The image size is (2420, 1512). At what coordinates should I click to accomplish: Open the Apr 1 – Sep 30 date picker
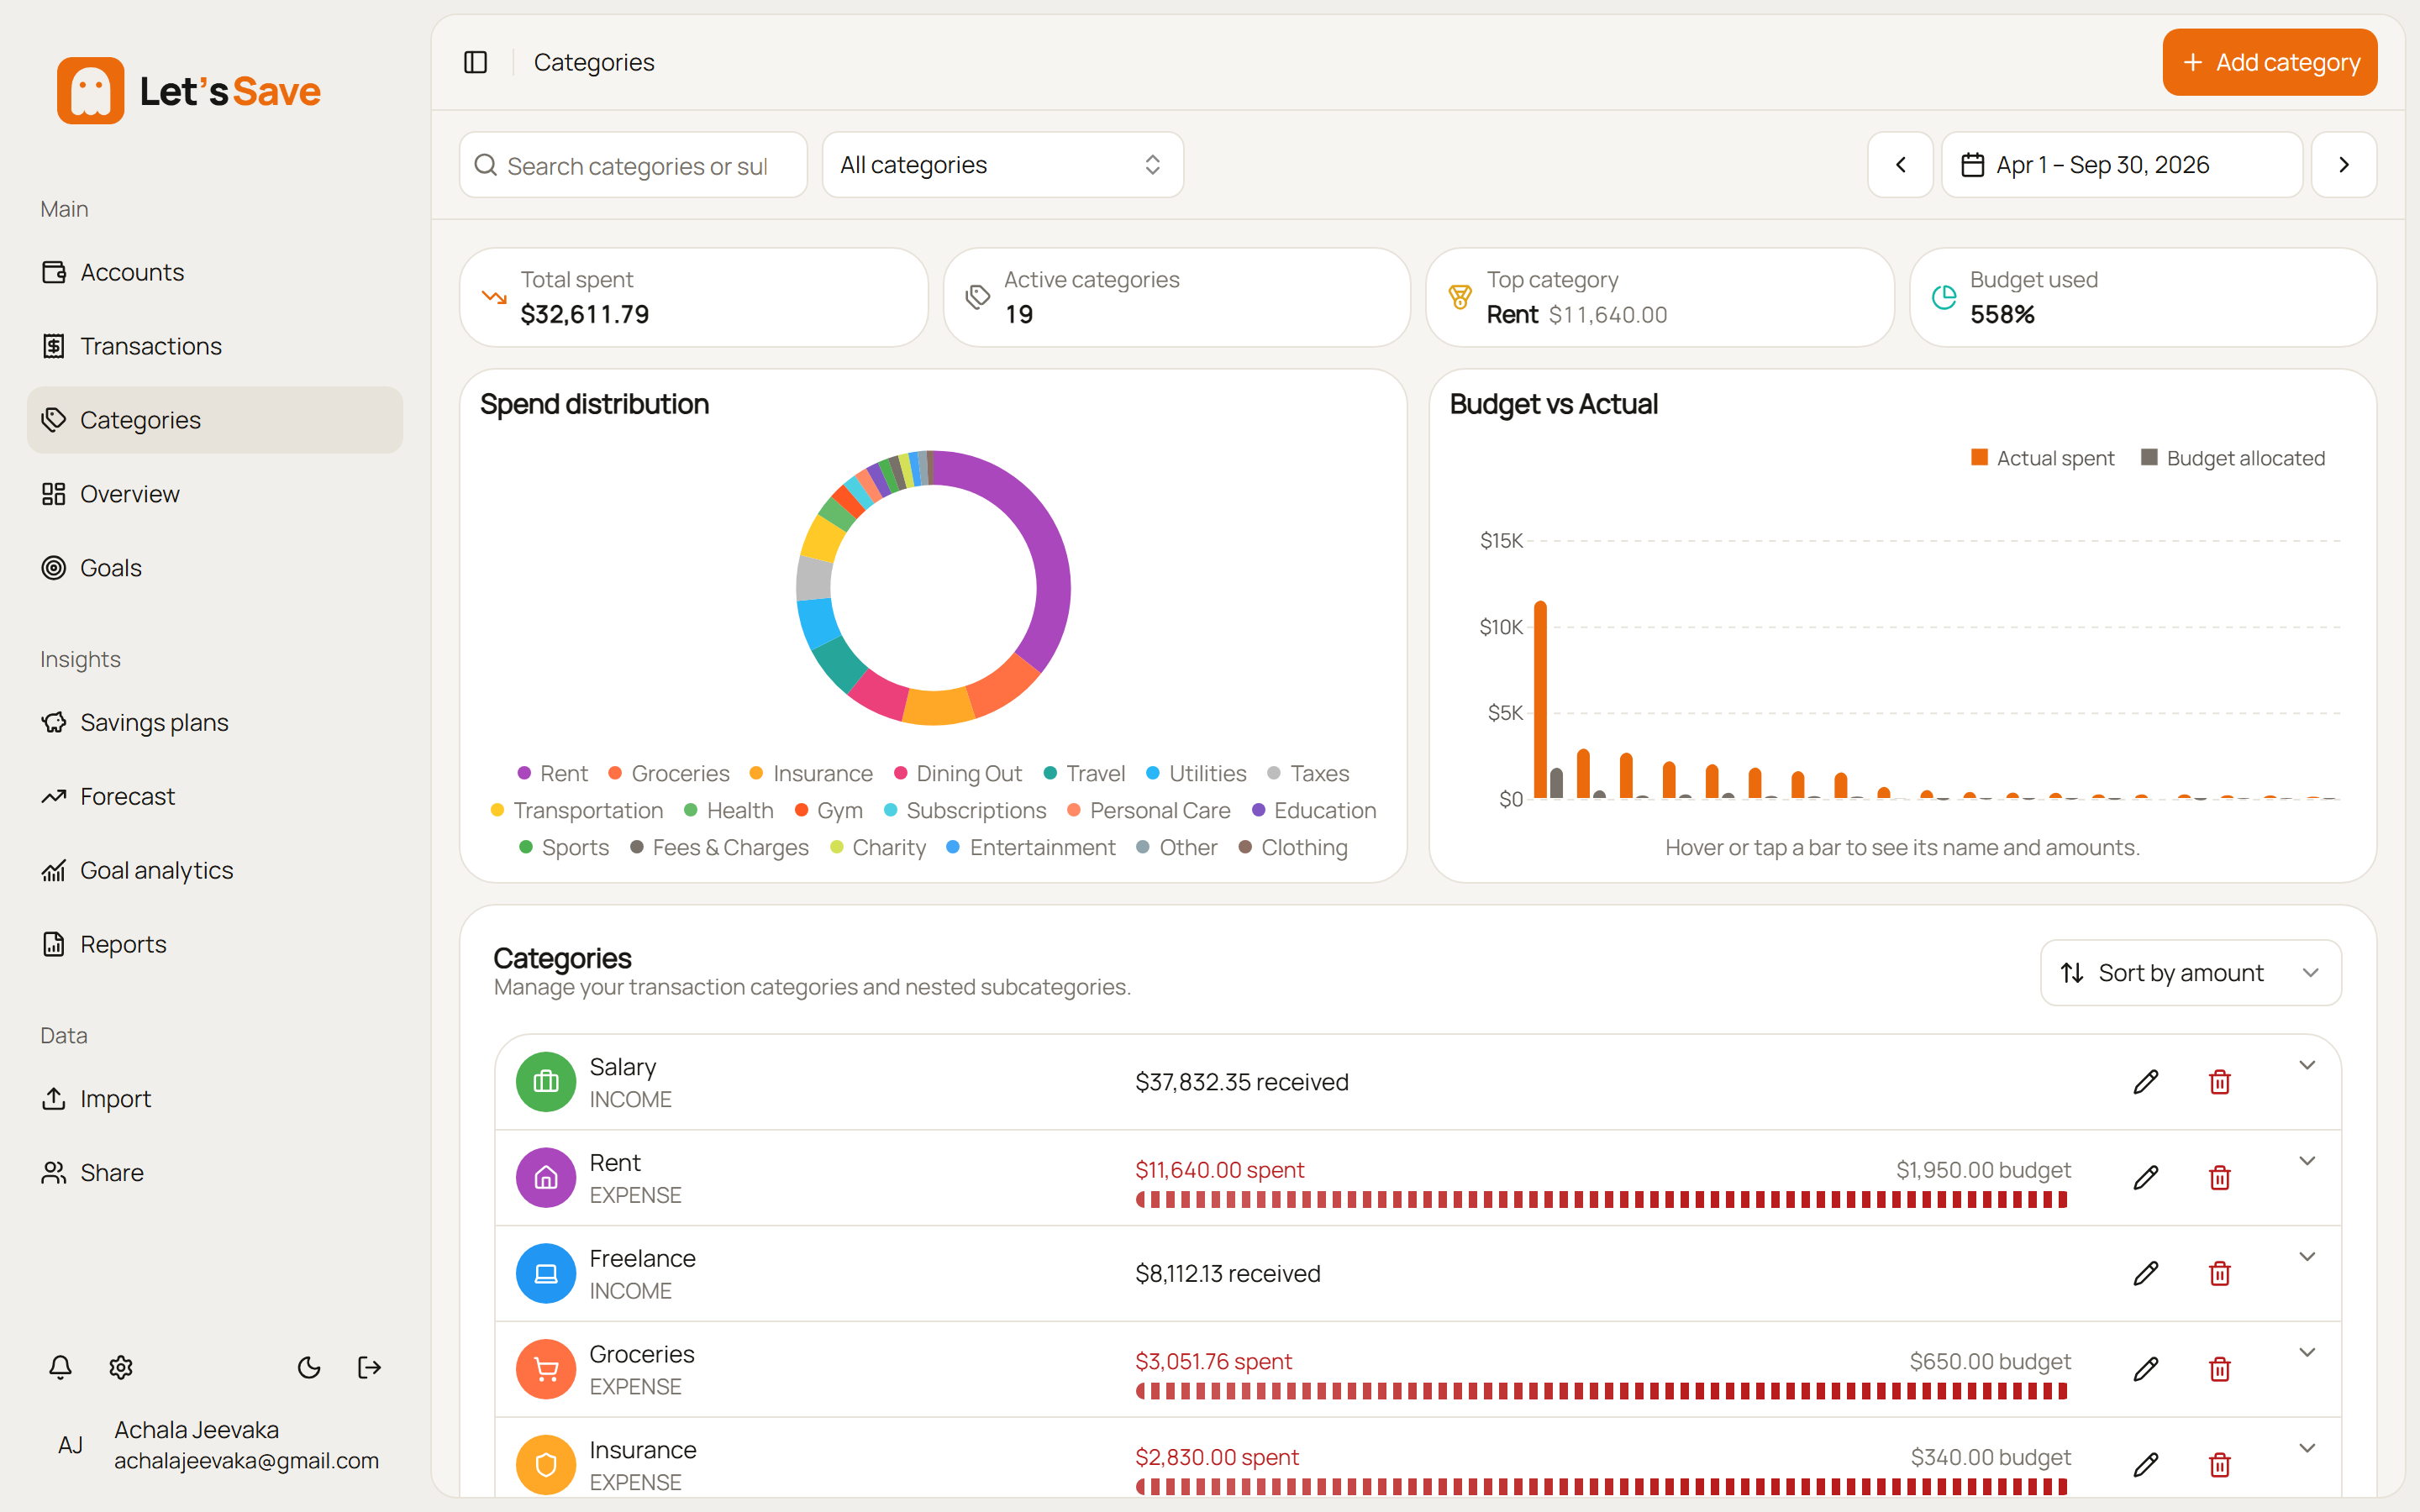click(2122, 165)
